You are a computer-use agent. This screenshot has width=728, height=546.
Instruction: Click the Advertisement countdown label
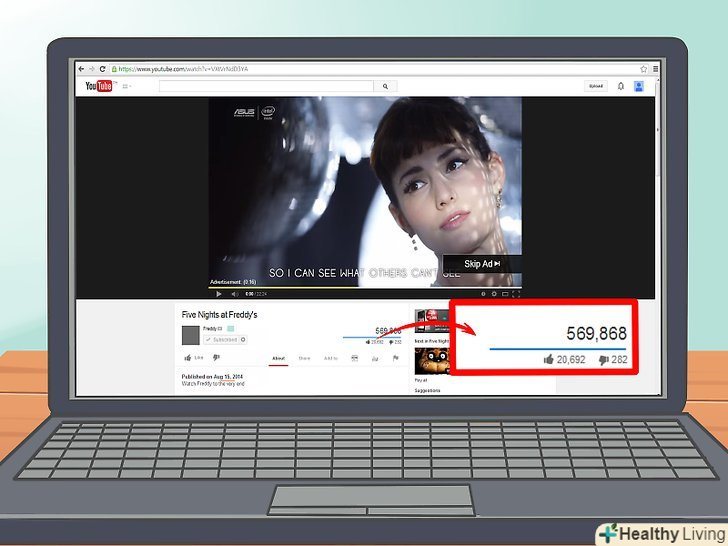pyautogui.click(x=233, y=282)
